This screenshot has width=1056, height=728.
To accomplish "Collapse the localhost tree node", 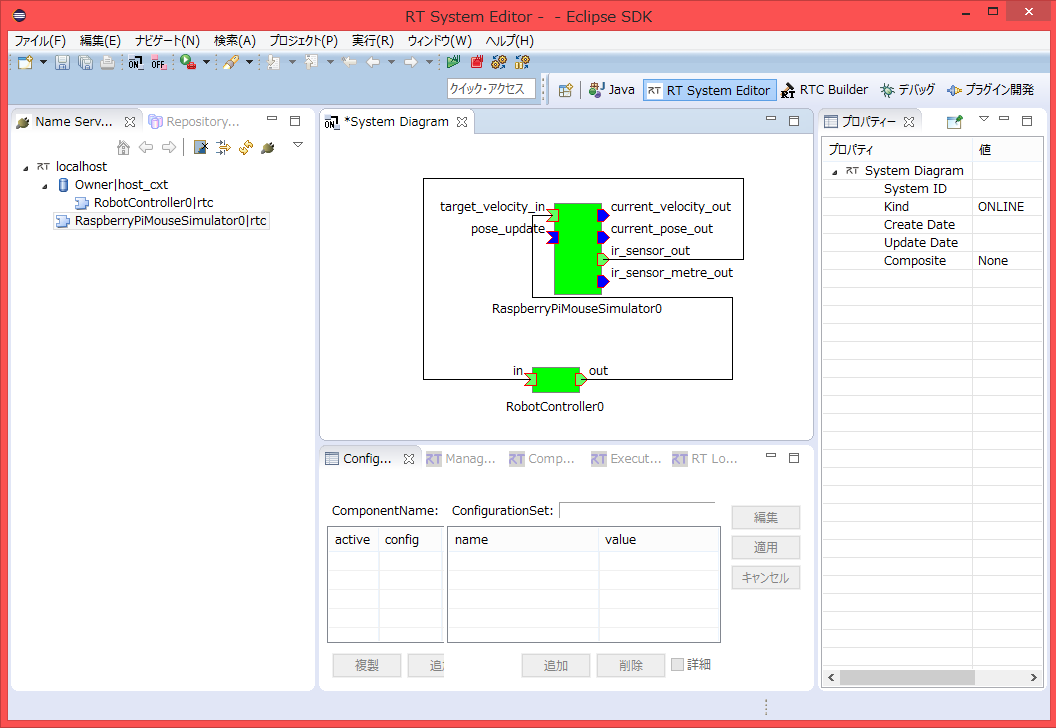I will [25, 167].
